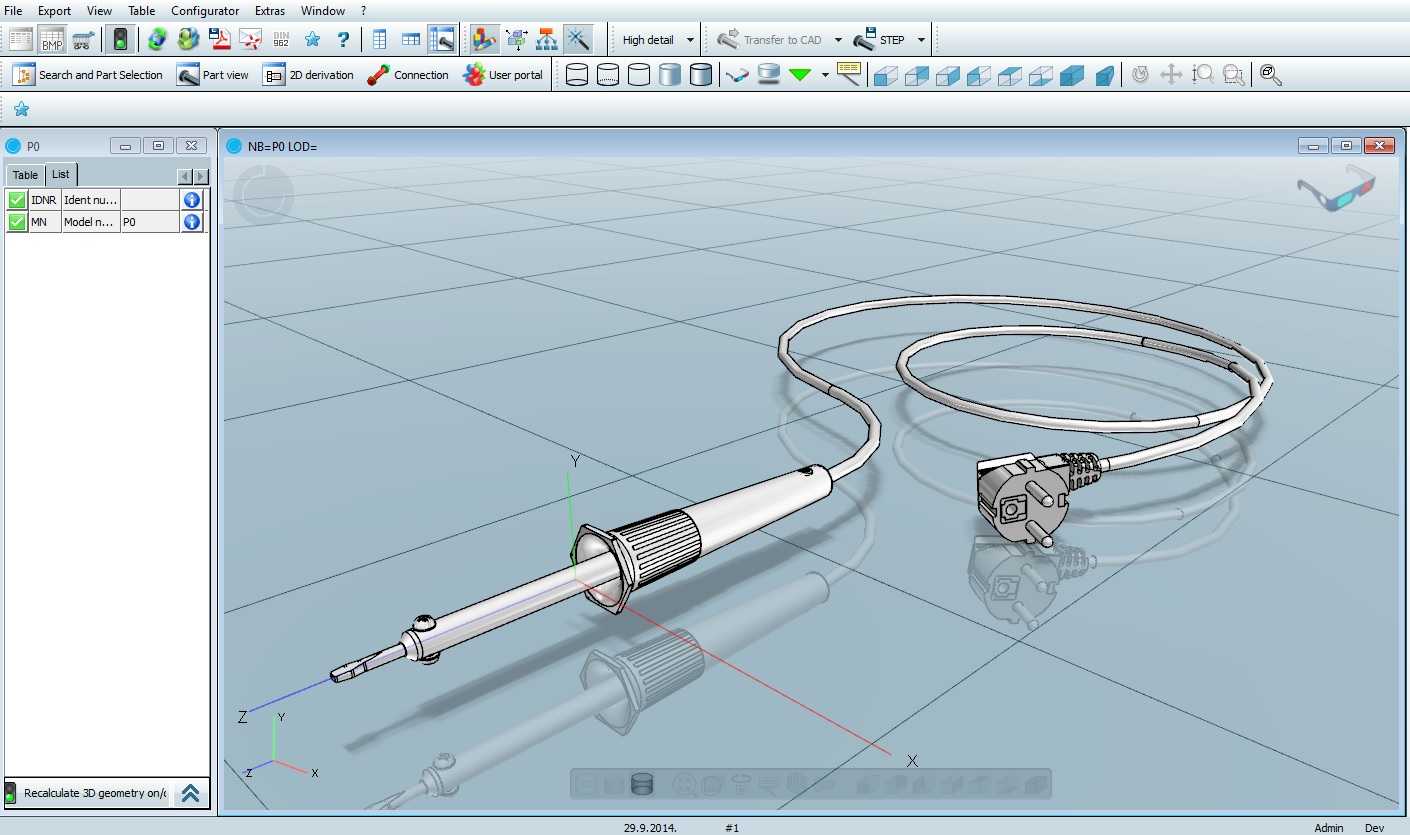Viewport: 1410px width, 835px height.
Task: Switch to the List tab
Action: (x=61, y=174)
